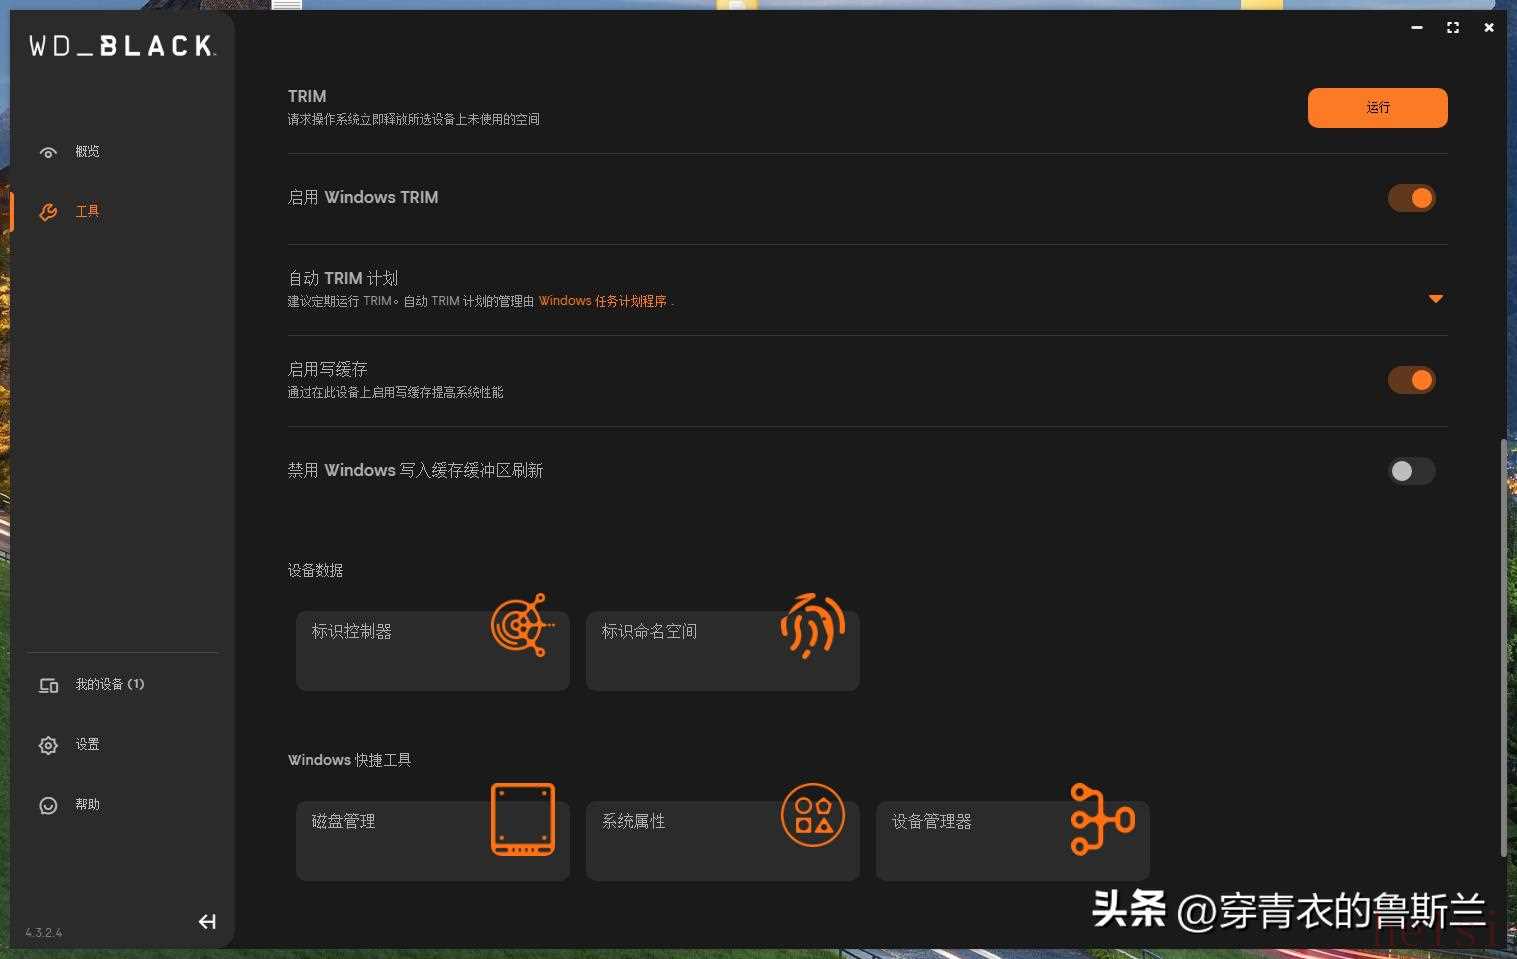
Task: Click the 帮助 smiley icon
Action: (x=48, y=805)
